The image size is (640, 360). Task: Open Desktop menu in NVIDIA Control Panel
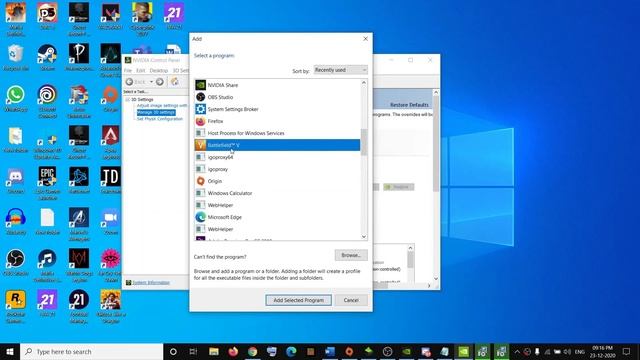pyautogui.click(x=158, y=71)
